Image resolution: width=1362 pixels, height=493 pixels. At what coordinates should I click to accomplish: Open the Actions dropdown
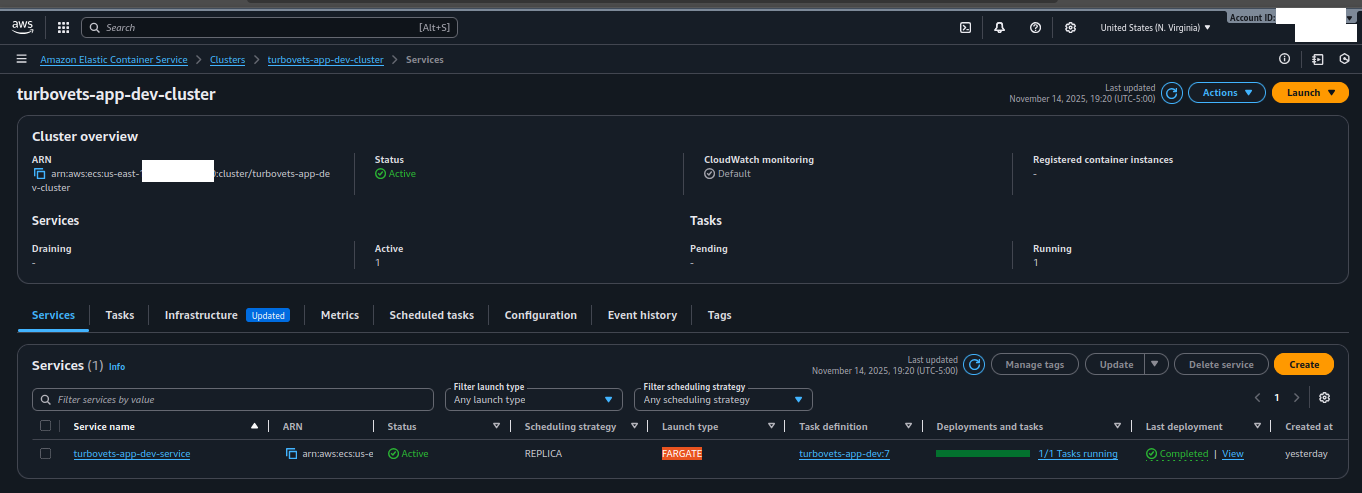1226,93
